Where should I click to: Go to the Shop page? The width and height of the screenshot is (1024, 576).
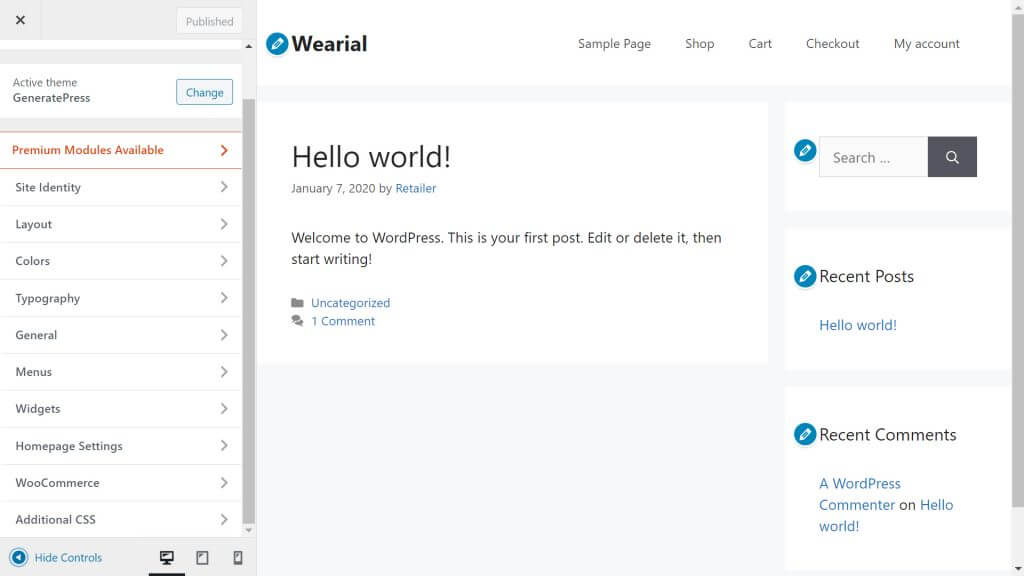click(x=699, y=44)
